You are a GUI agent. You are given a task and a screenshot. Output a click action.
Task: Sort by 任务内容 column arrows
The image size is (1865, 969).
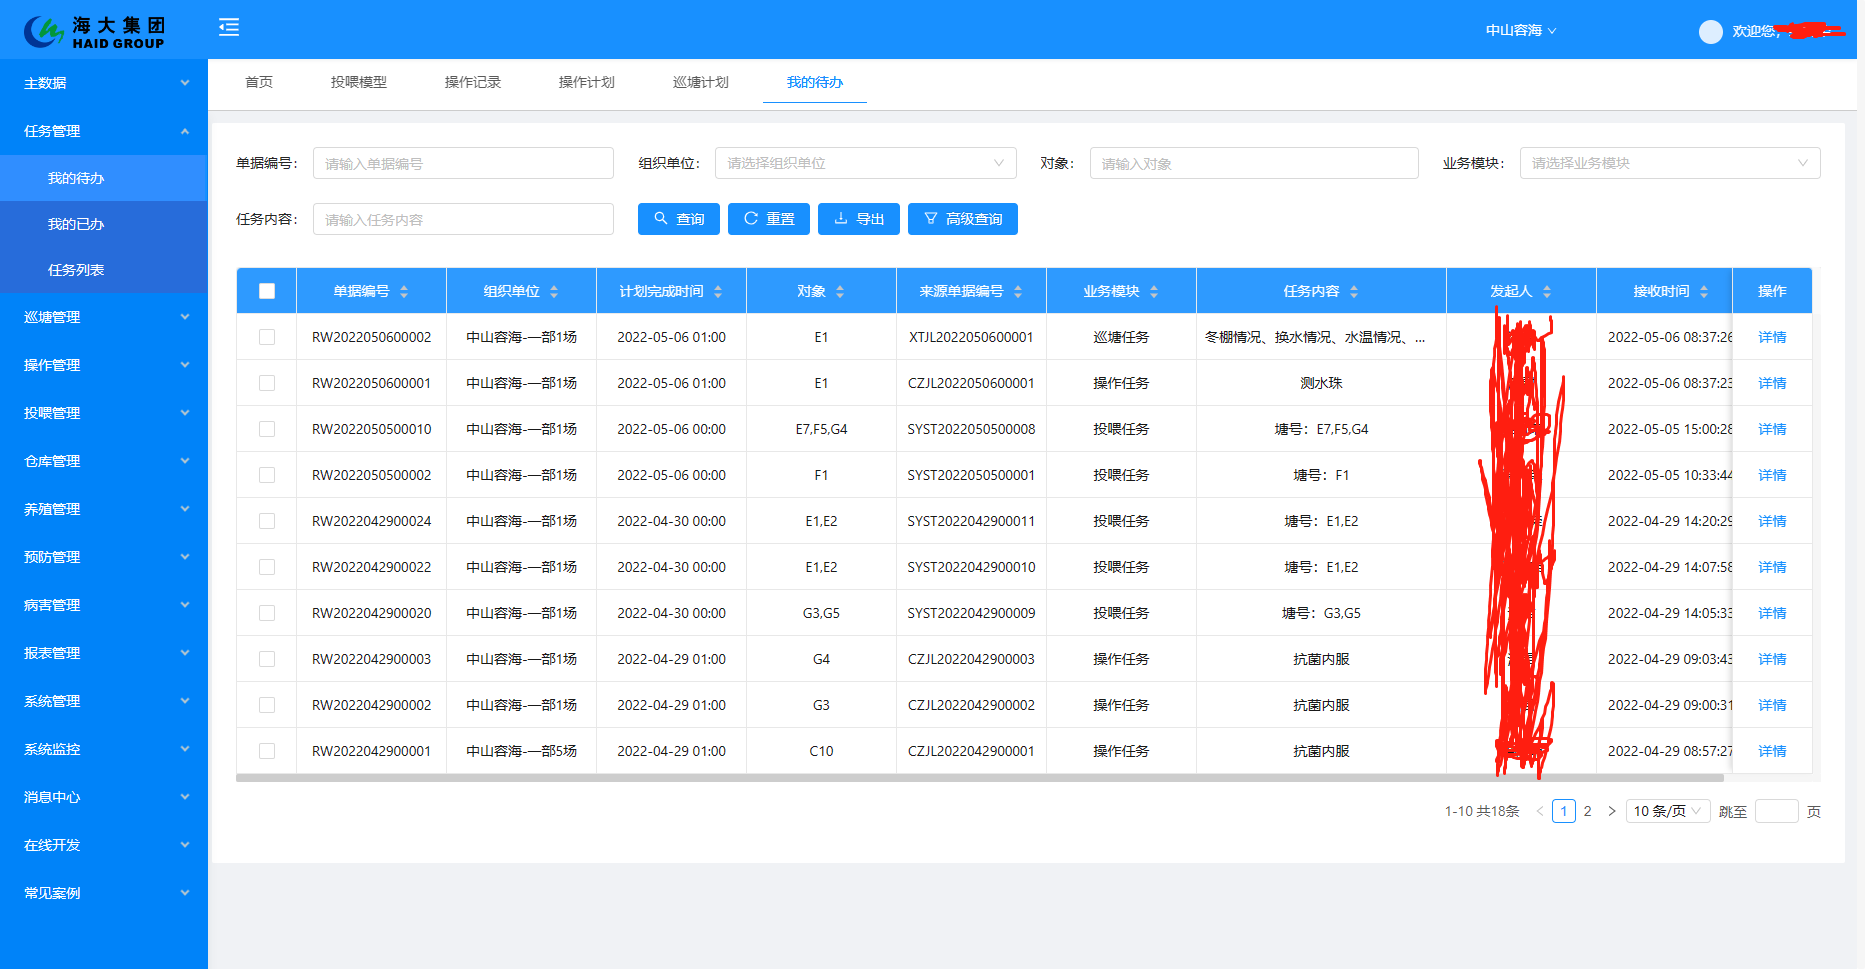pyautogui.click(x=1354, y=291)
